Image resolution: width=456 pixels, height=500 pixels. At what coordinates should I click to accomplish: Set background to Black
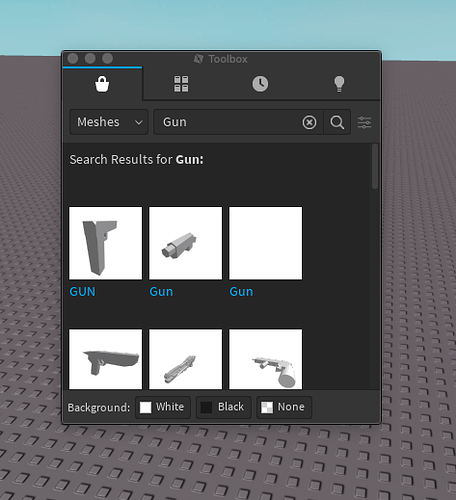pyautogui.click(x=224, y=407)
